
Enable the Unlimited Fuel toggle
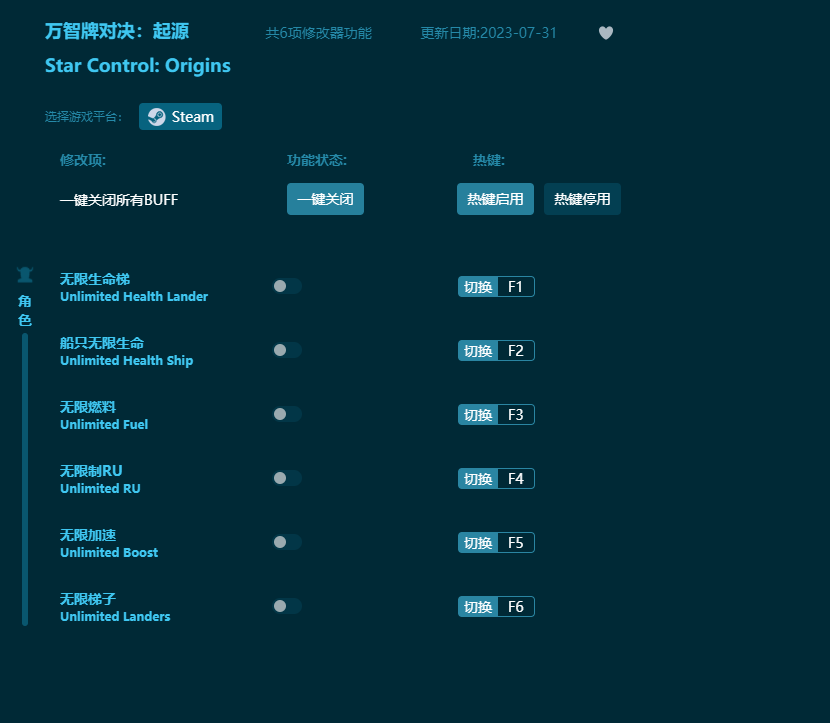click(287, 414)
